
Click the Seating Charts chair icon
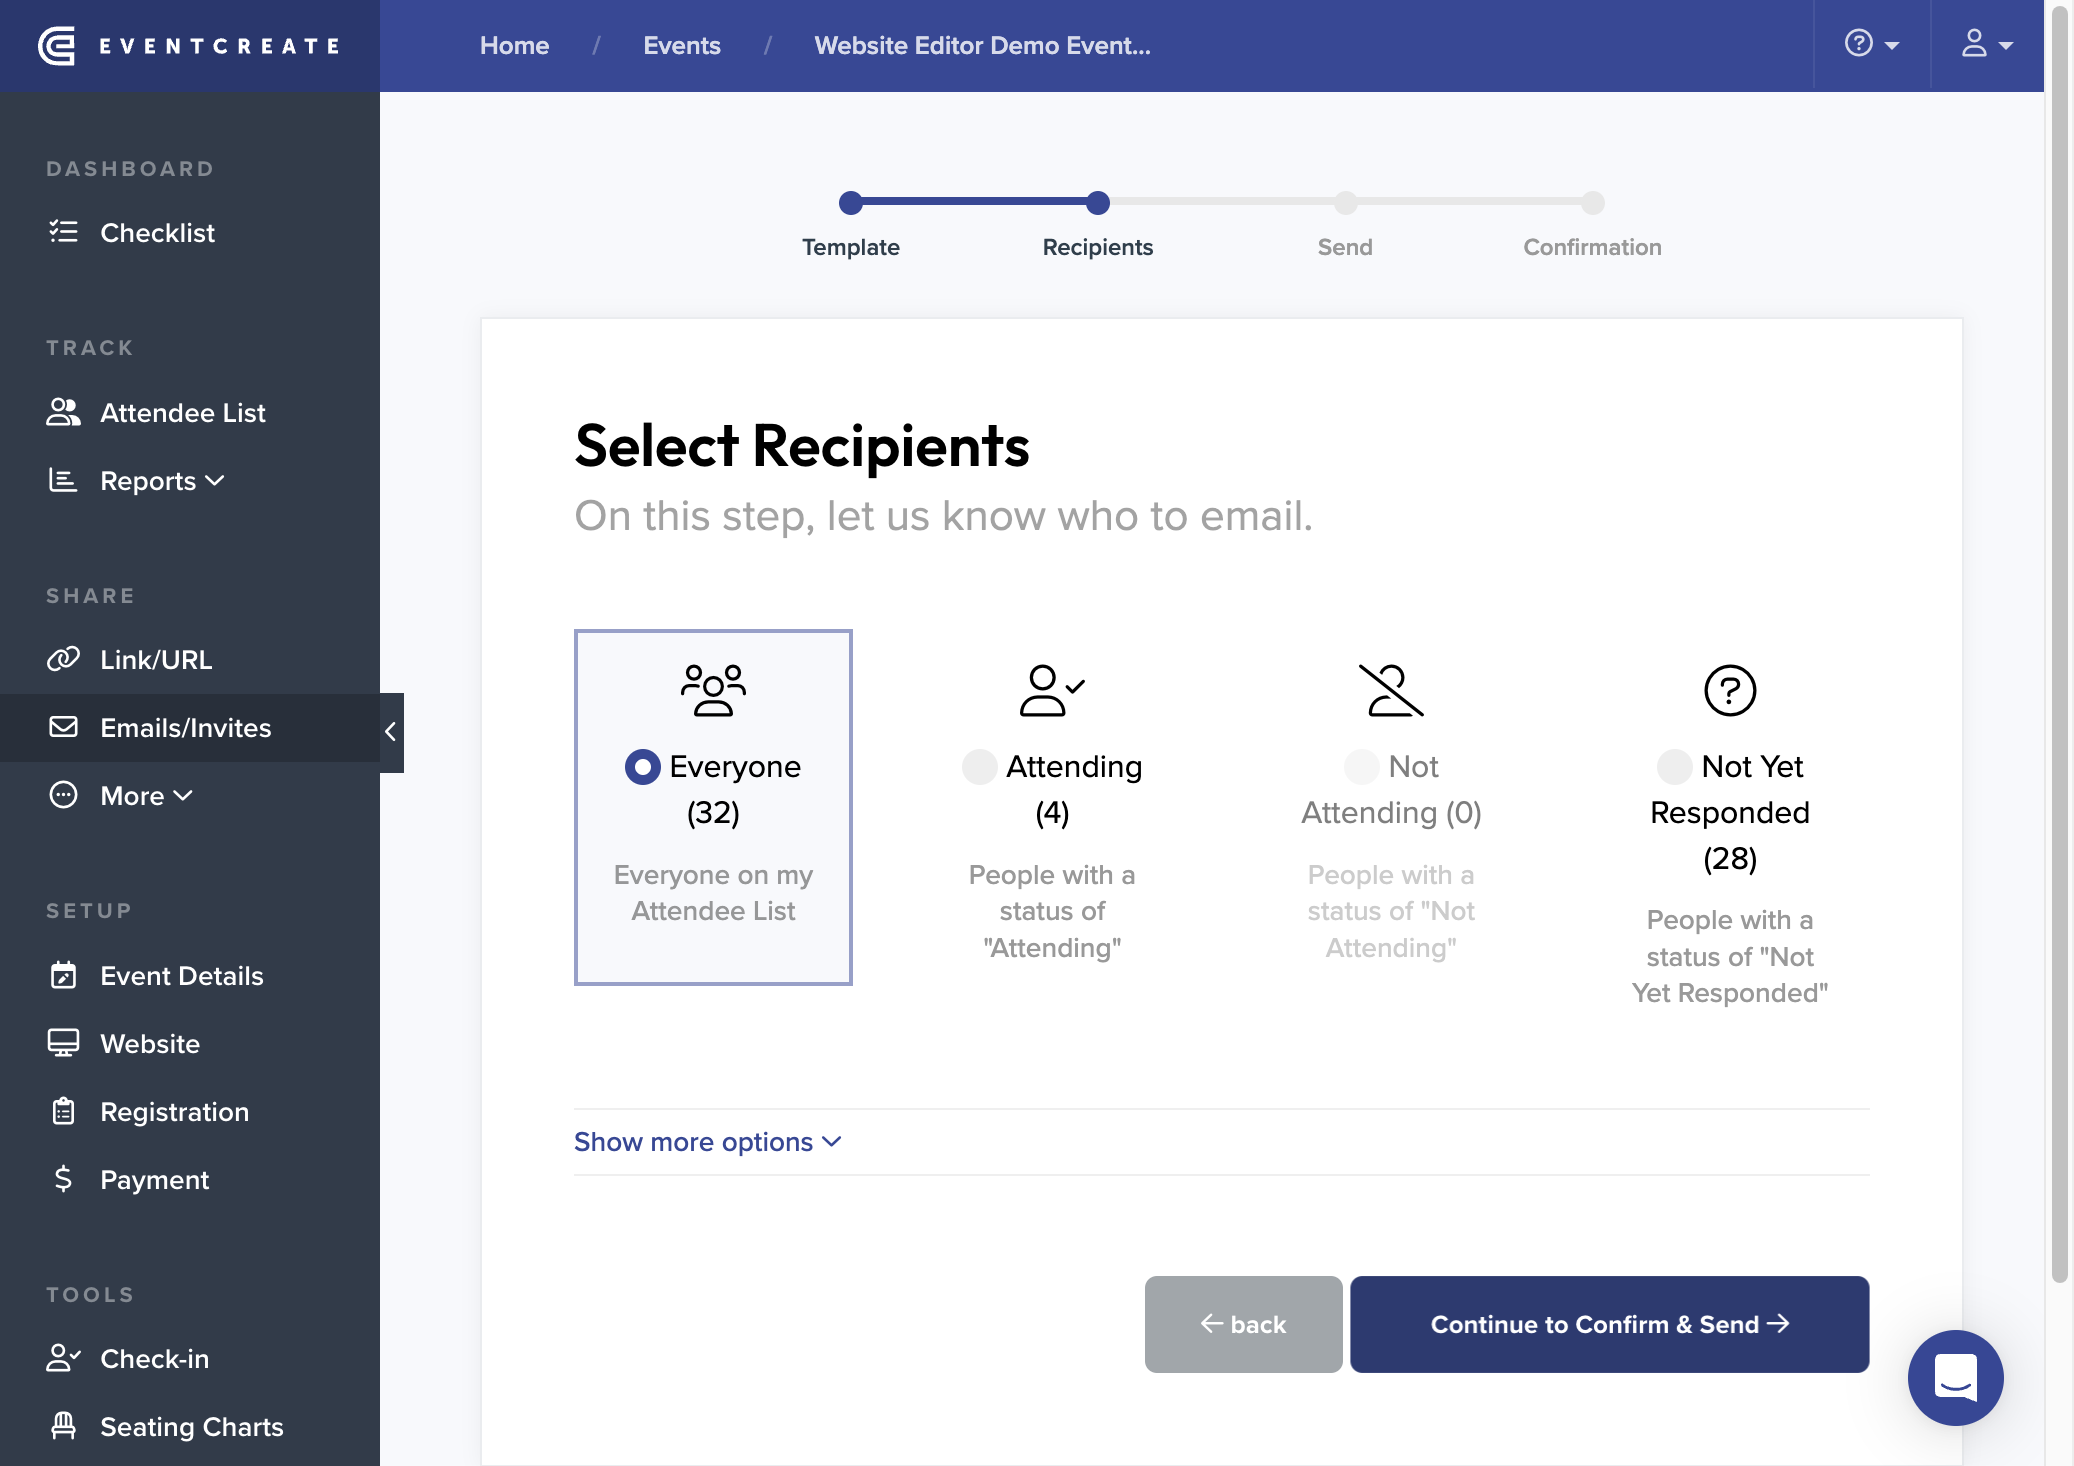click(x=64, y=1426)
